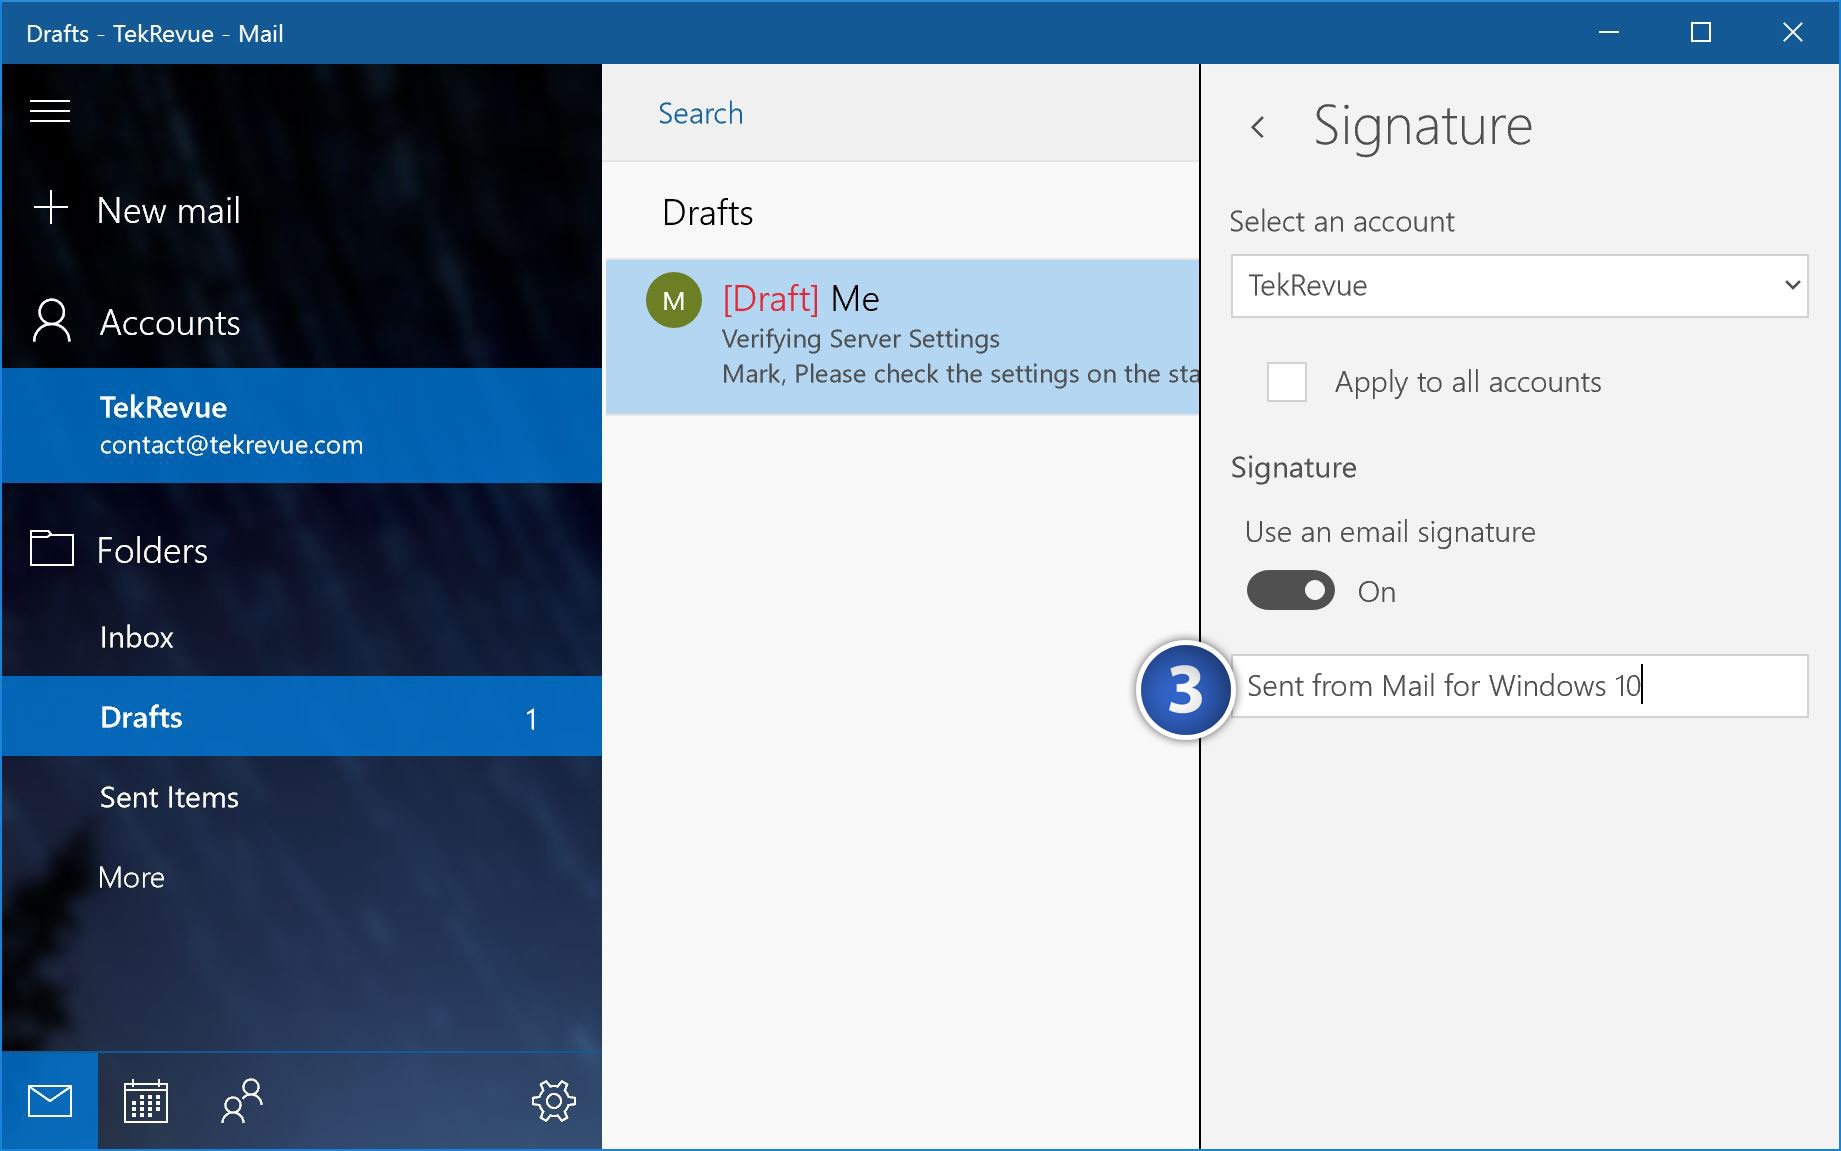This screenshot has height=1151, width=1841.
Task: Show More folders
Action: (x=302, y=877)
